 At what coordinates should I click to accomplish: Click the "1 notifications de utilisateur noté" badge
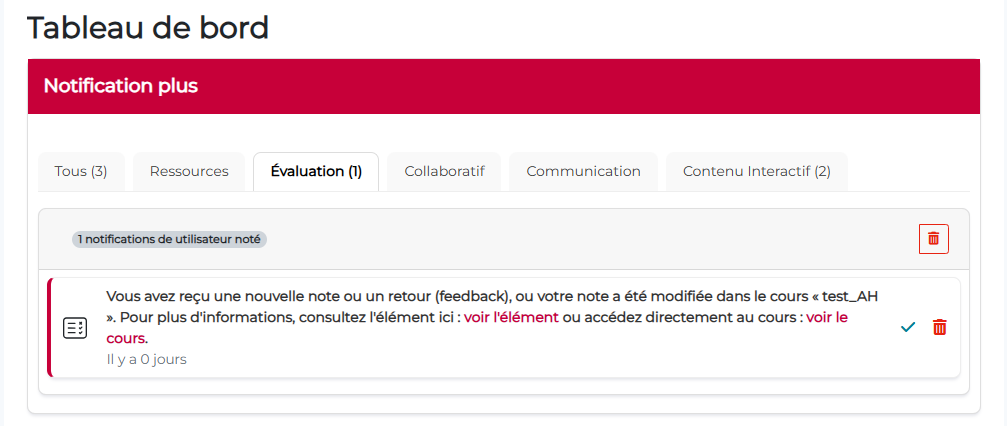coord(169,240)
